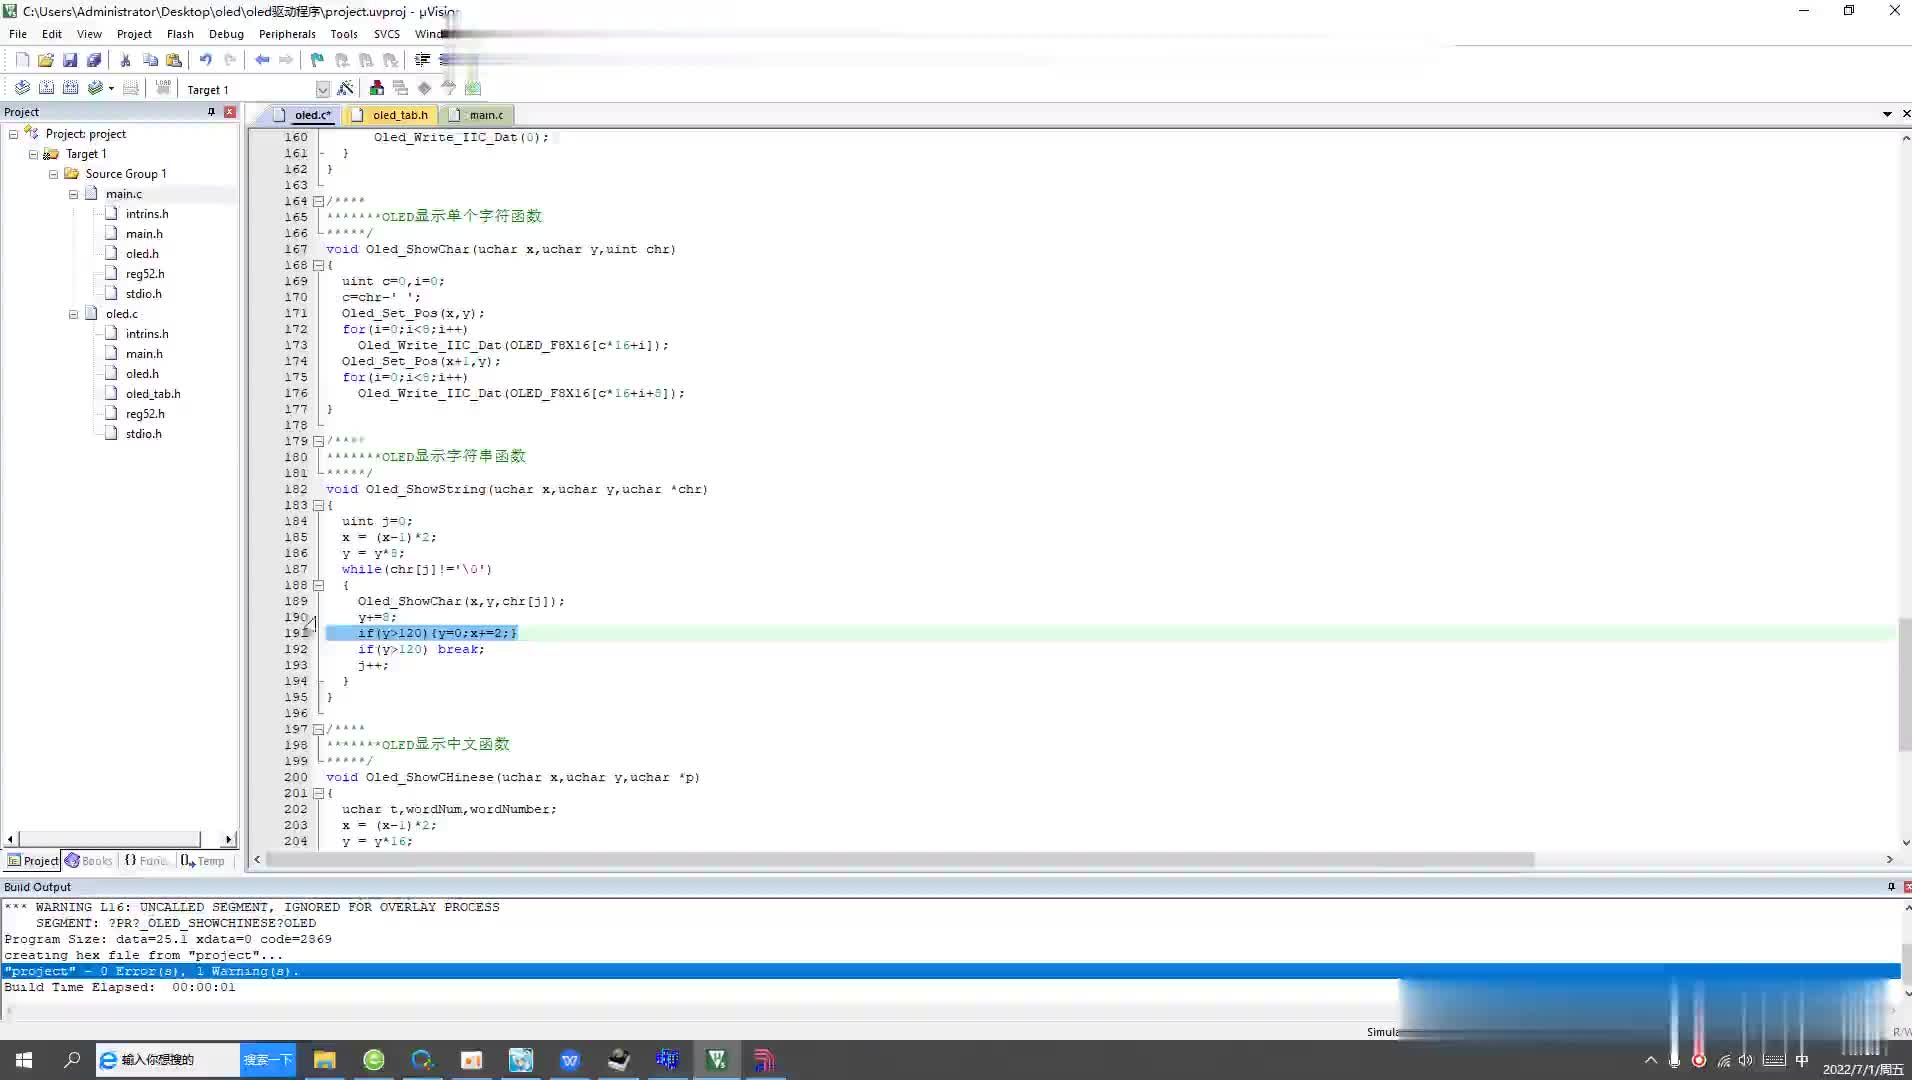Open Windows Start menu

click(24, 1060)
